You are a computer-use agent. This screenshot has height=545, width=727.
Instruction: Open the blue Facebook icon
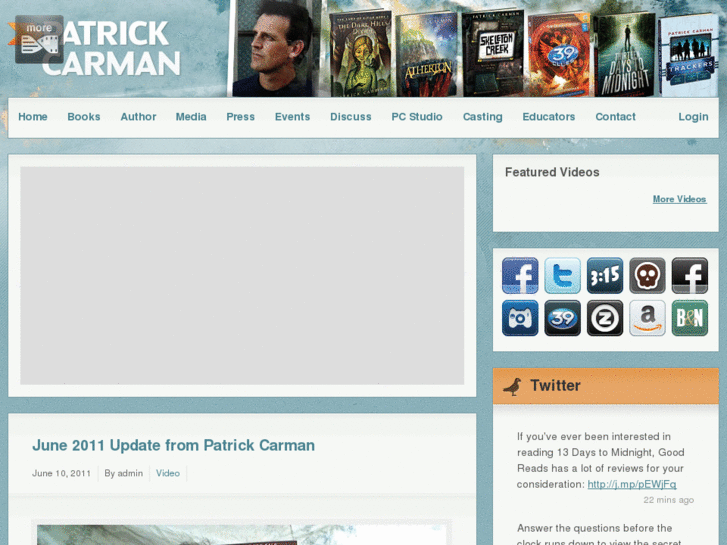(x=520, y=276)
